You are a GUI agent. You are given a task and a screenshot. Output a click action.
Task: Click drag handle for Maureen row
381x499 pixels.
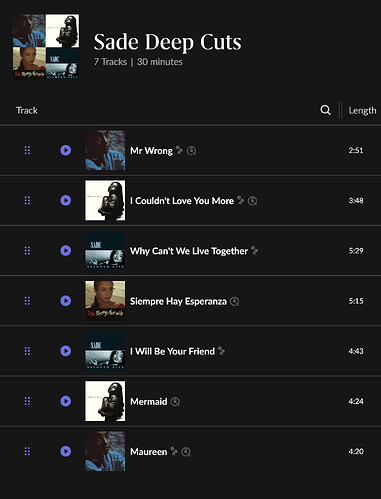click(27, 451)
